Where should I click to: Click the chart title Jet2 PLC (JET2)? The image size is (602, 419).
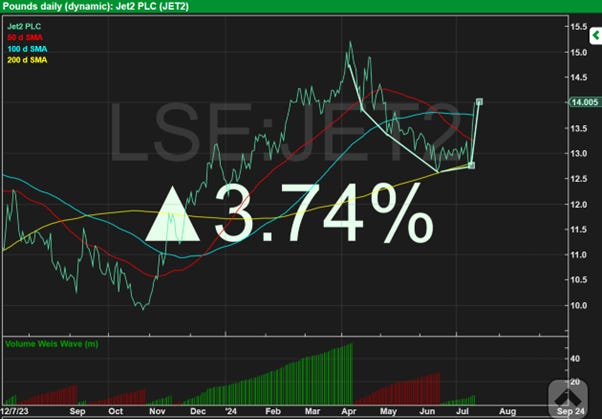[x=152, y=7]
